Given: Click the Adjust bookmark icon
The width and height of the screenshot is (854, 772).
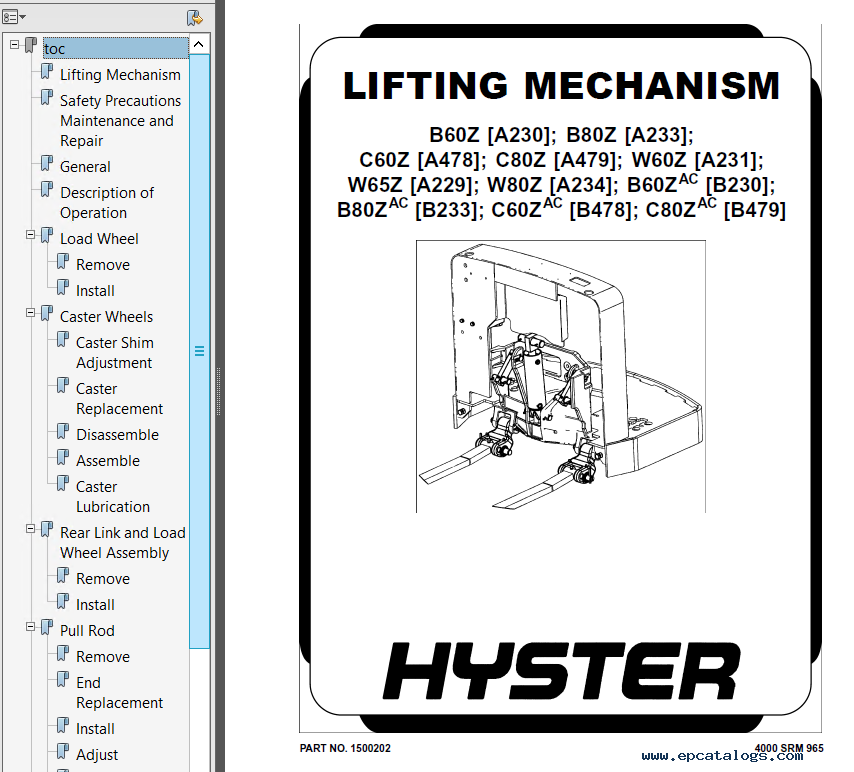Looking at the screenshot, I should [63, 751].
